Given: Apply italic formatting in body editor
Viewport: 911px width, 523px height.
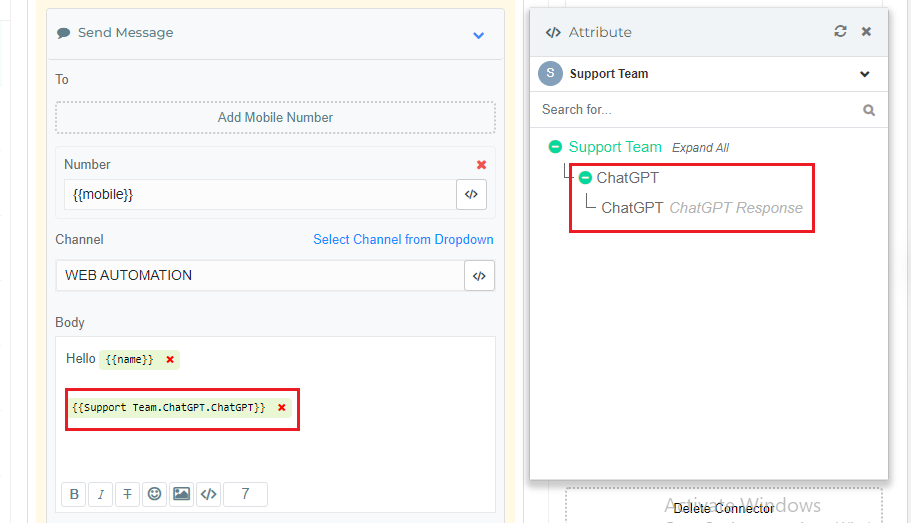Looking at the screenshot, I should [101, 494].
